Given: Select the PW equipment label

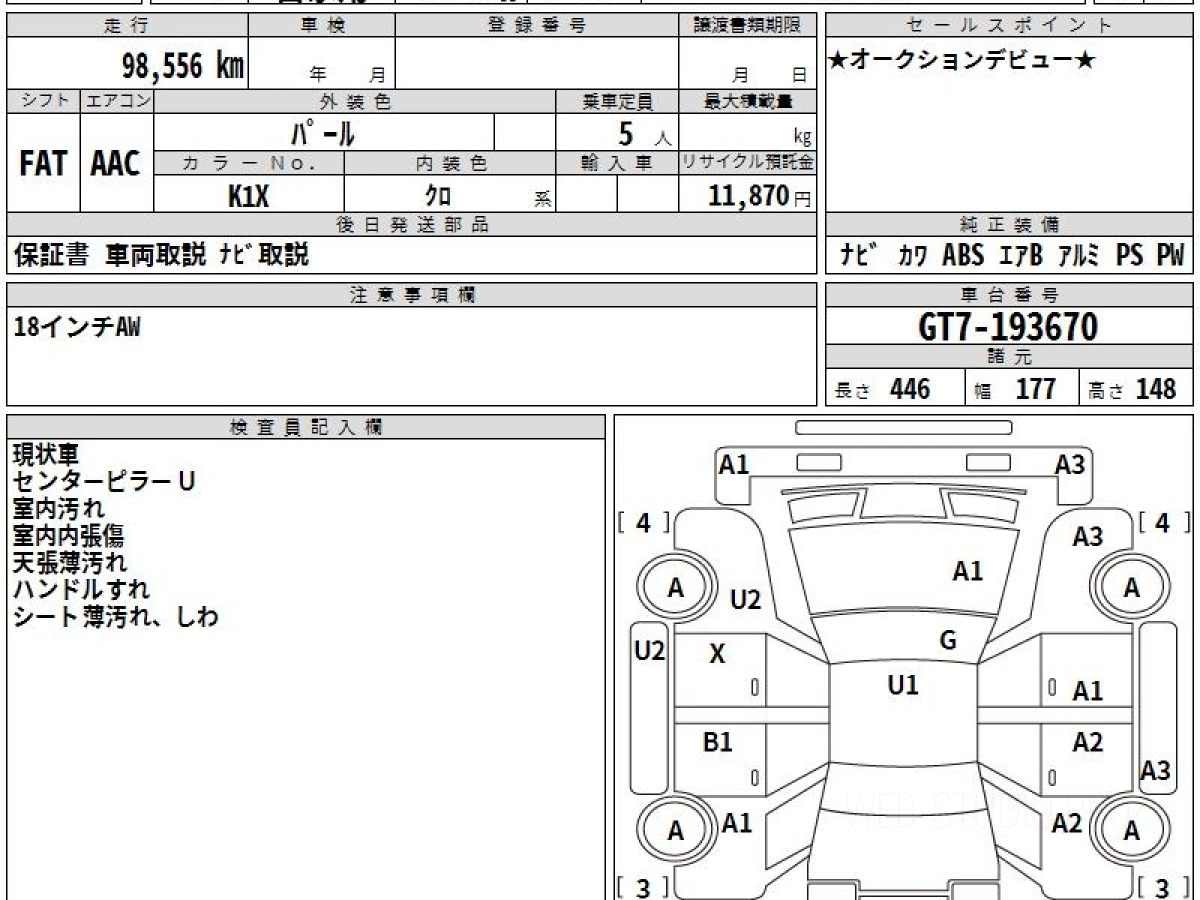Looking at the screenshot, I should [x=1170, y=256].
